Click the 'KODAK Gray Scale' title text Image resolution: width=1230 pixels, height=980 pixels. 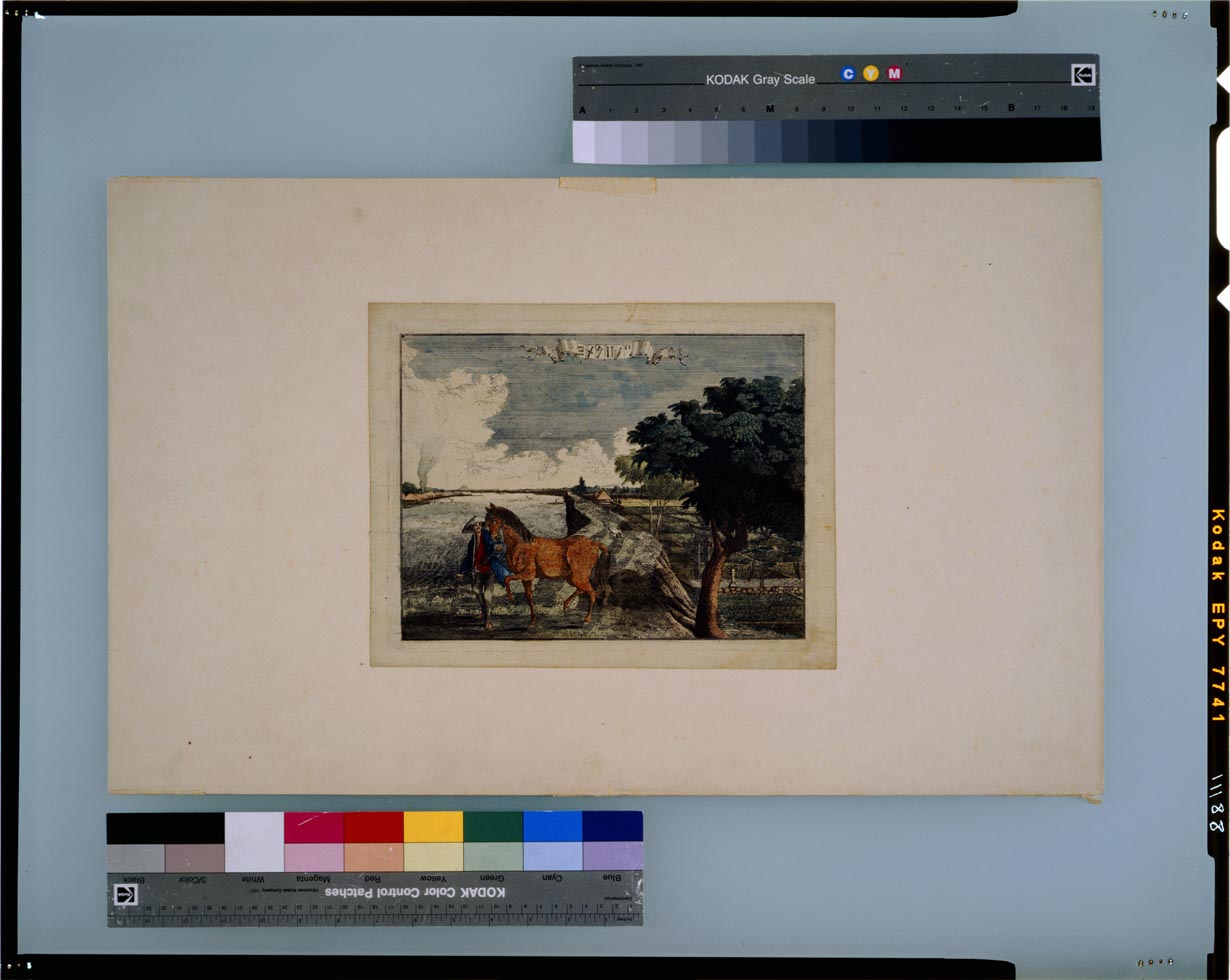[760, 79]
